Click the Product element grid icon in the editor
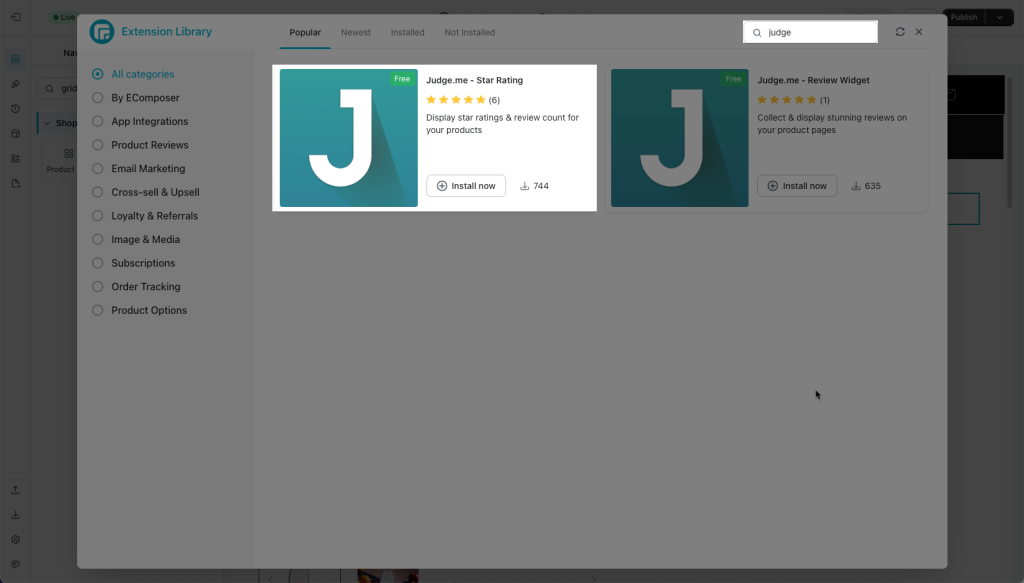 coord(69,154)
